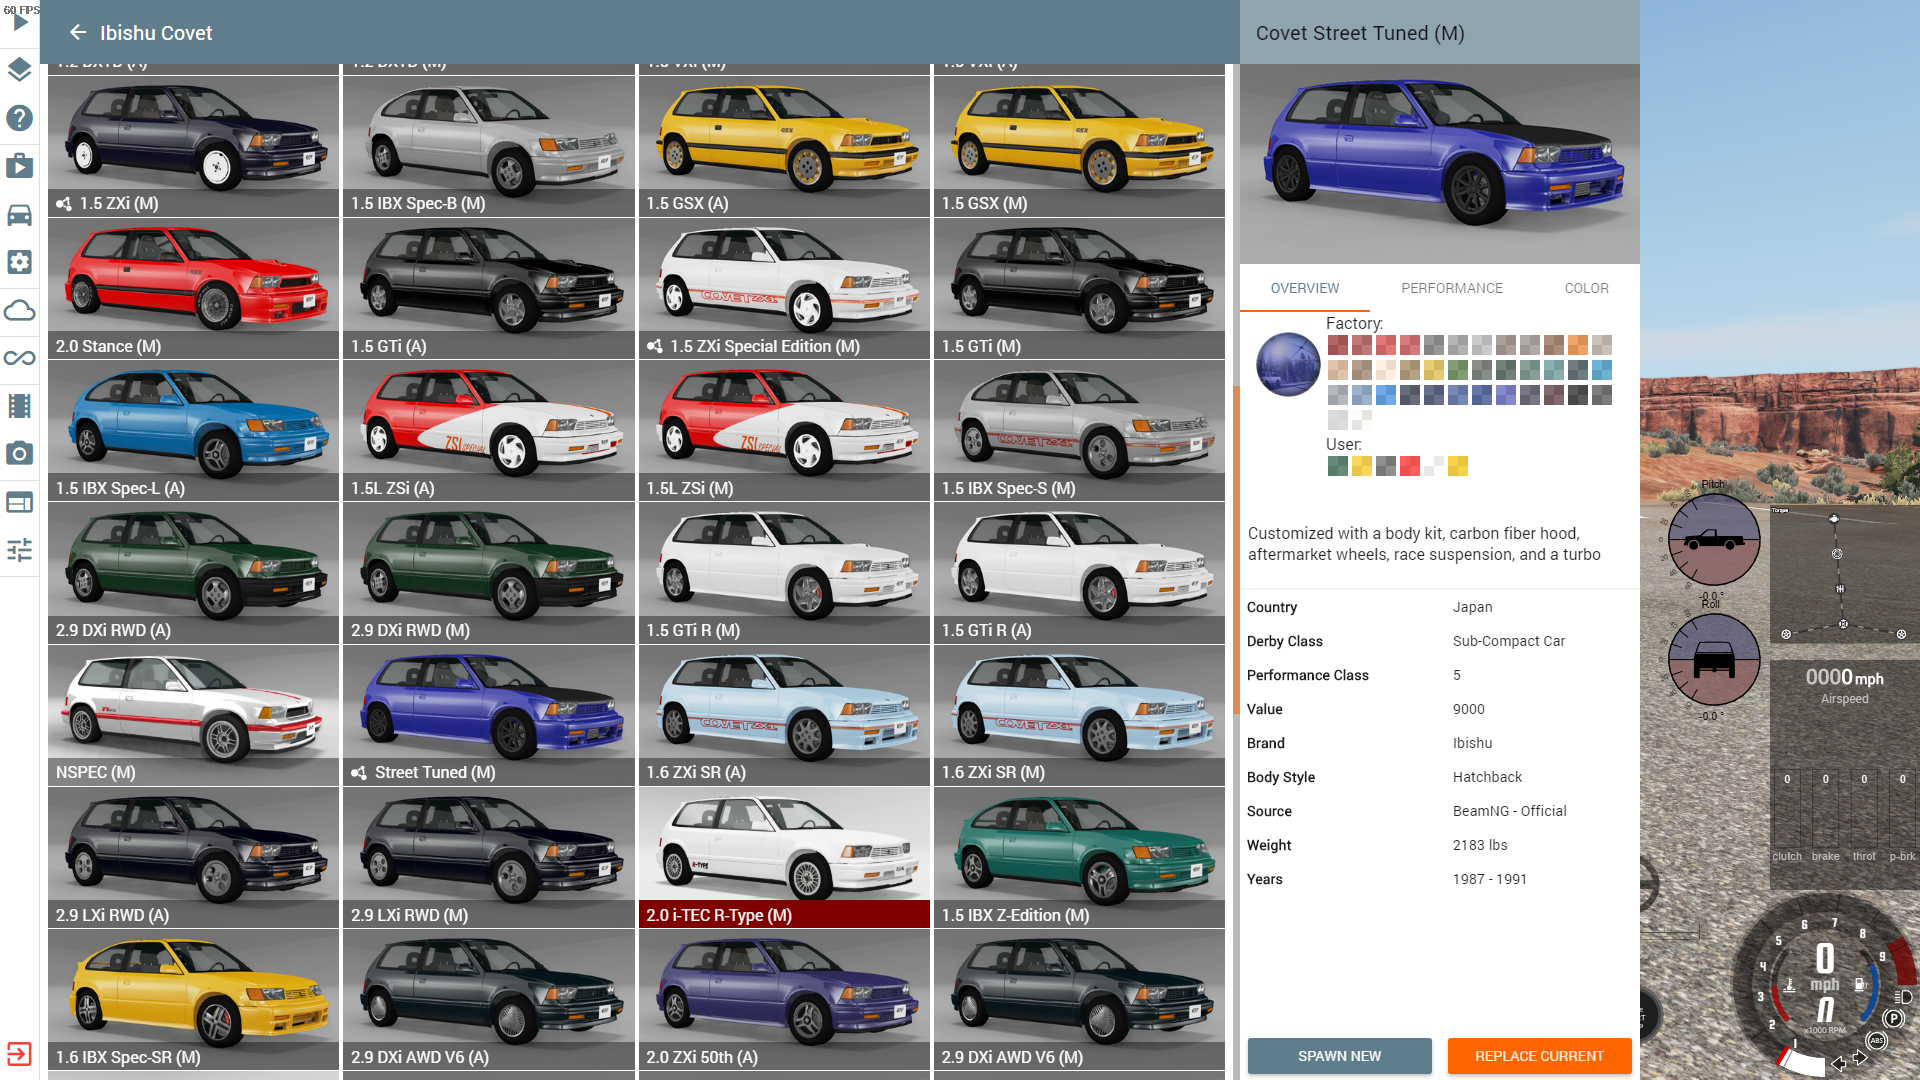
Task: Select the NSPEC (M) configuration
Action: [193, 715]
